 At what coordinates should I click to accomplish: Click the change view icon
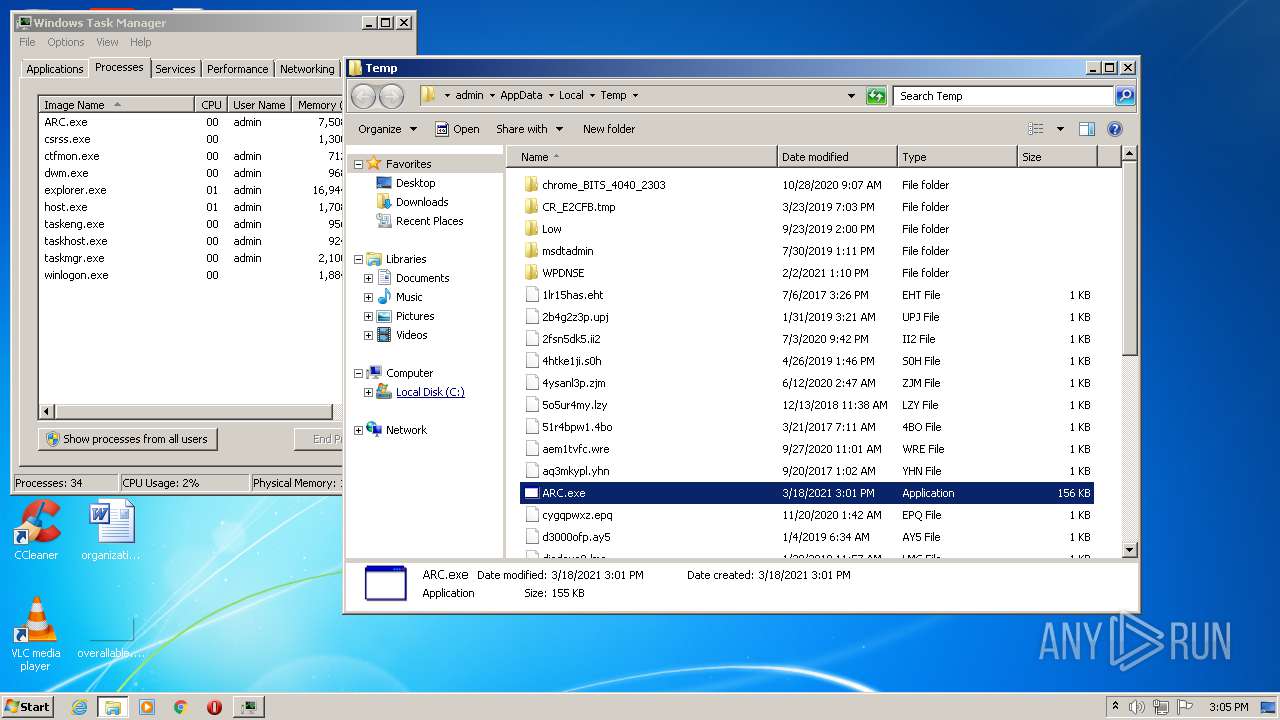1036,129
